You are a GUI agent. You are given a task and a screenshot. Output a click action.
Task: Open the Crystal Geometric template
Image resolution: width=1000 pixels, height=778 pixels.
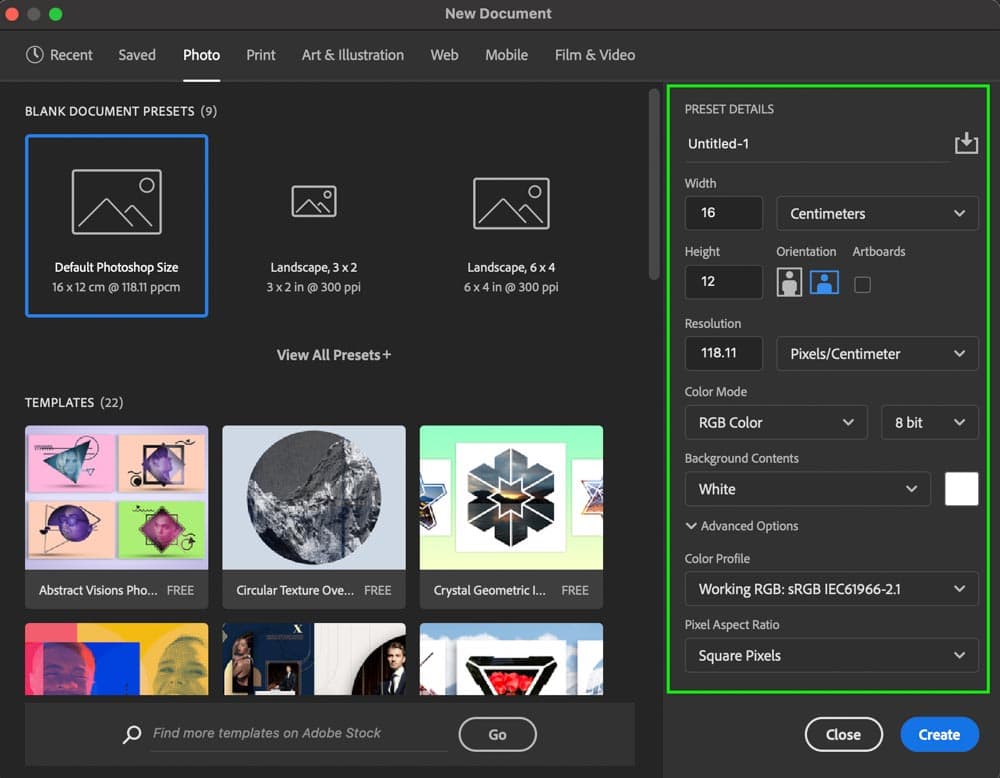[x=511, y=517]
